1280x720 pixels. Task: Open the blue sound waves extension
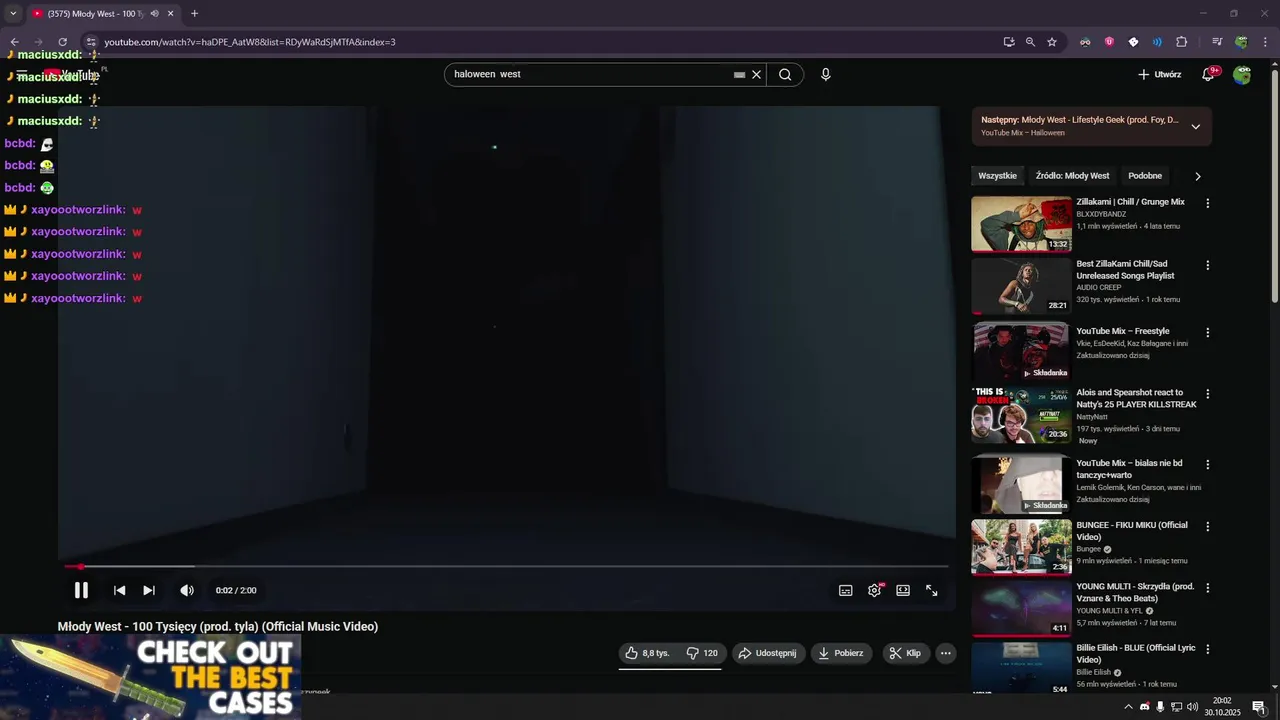(1157, 42)
